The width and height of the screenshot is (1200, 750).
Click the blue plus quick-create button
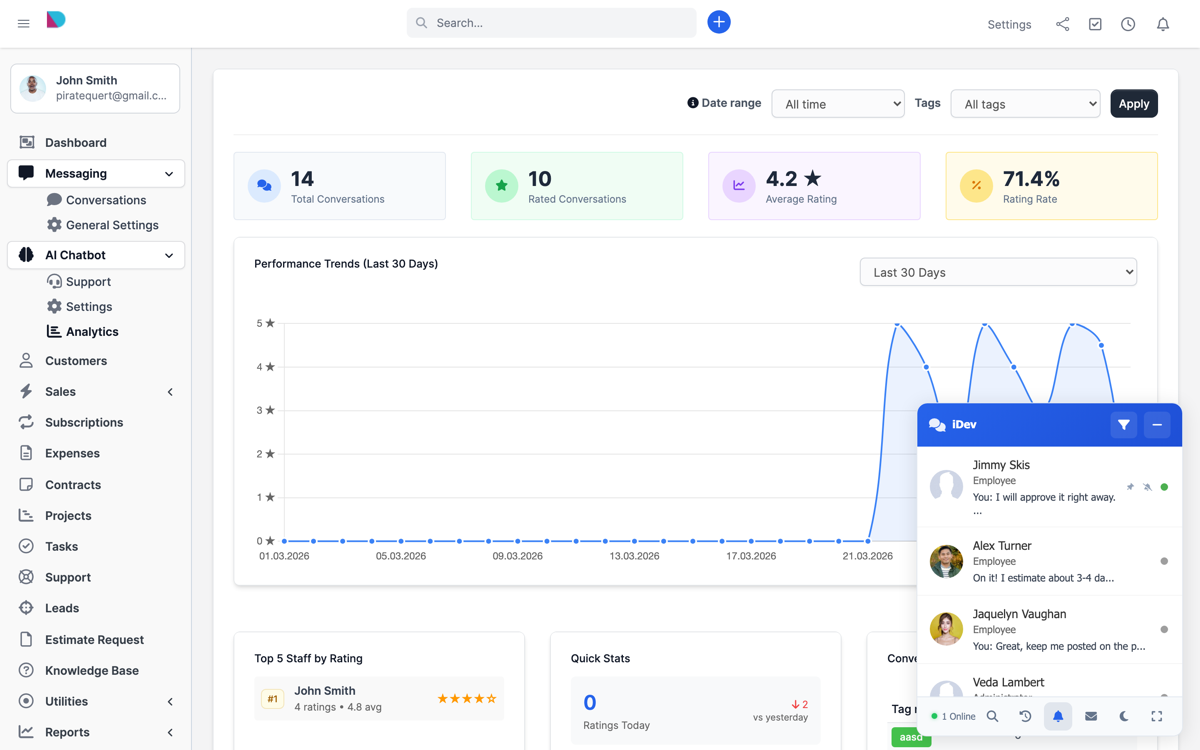[719, 22]
